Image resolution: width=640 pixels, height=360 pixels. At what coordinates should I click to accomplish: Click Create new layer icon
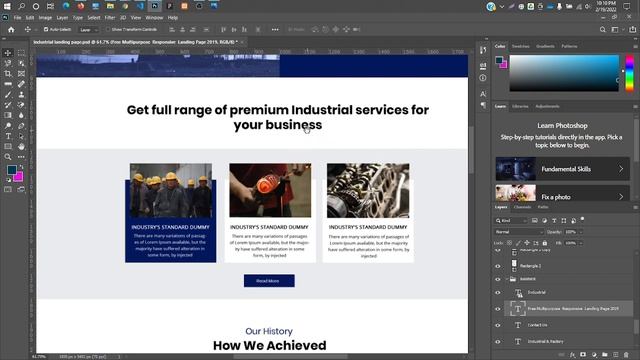coord(616,355)
